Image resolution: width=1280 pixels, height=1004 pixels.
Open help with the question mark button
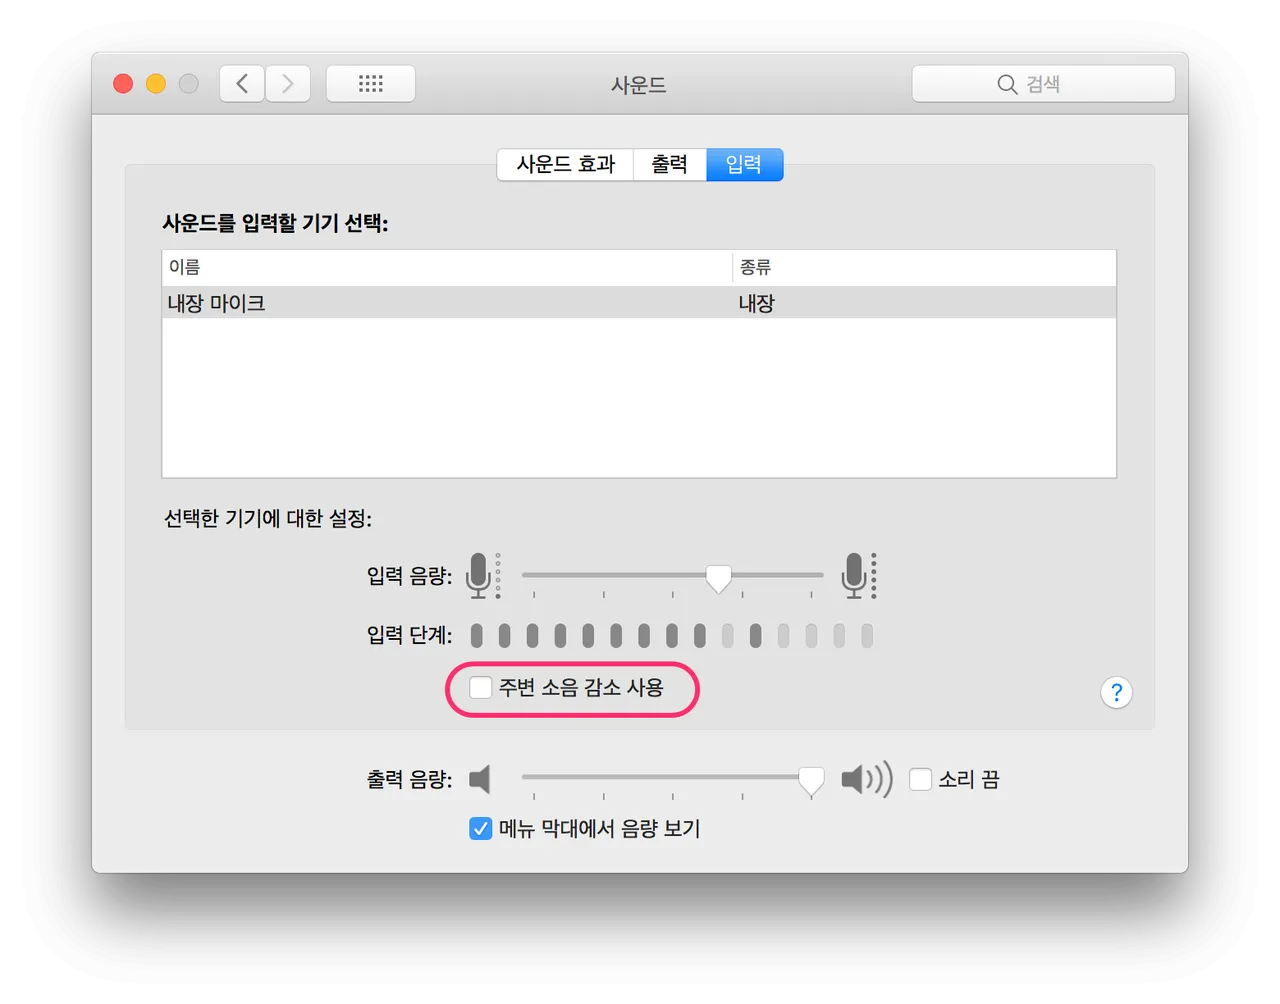1116,692
